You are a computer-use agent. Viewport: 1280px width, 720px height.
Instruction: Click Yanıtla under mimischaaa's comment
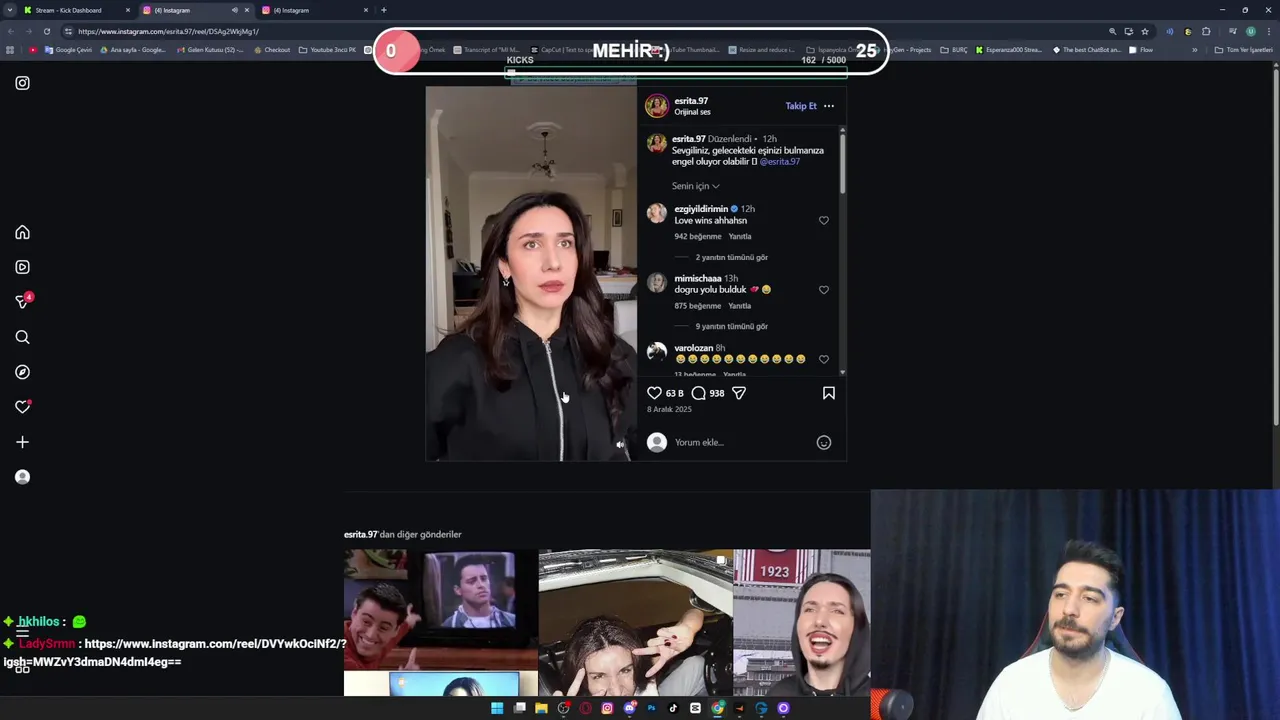pos(740,306)
